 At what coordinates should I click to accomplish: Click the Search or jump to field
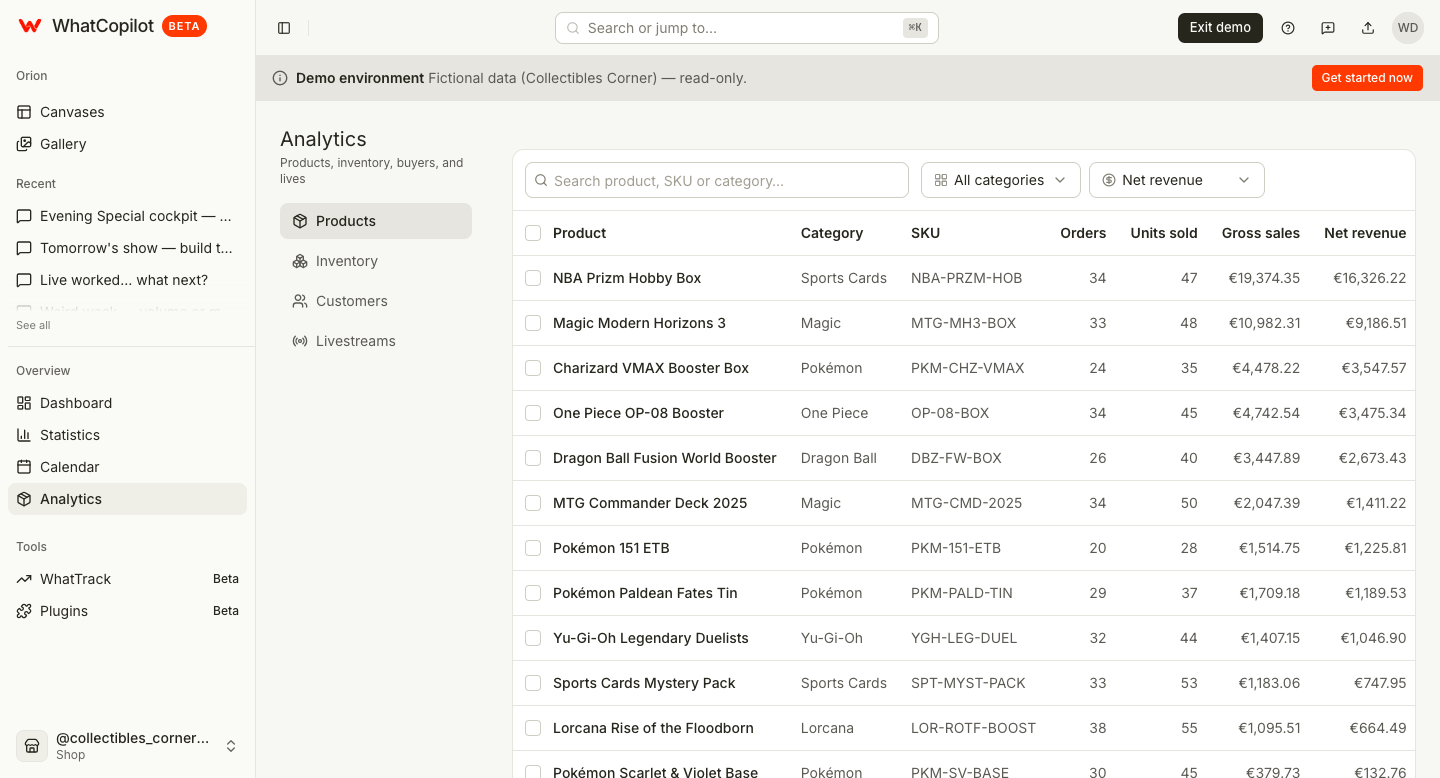[747, 28]
